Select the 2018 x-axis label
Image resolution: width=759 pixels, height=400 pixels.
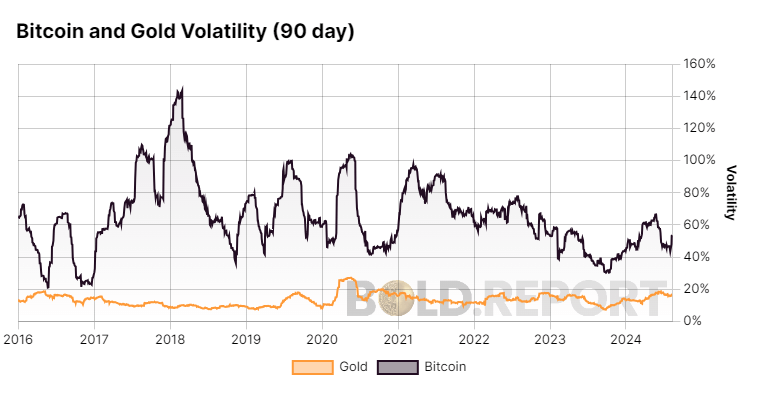tap(170, 338)
